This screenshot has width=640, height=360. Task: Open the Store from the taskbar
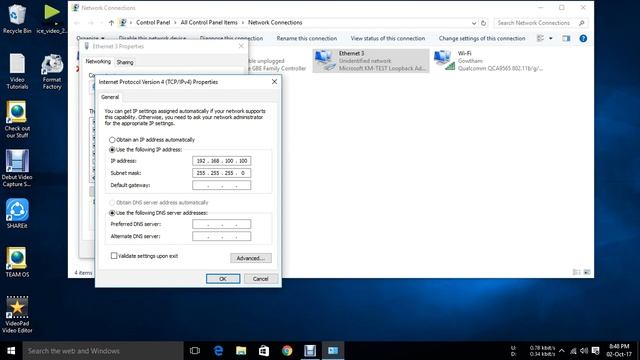264,351
